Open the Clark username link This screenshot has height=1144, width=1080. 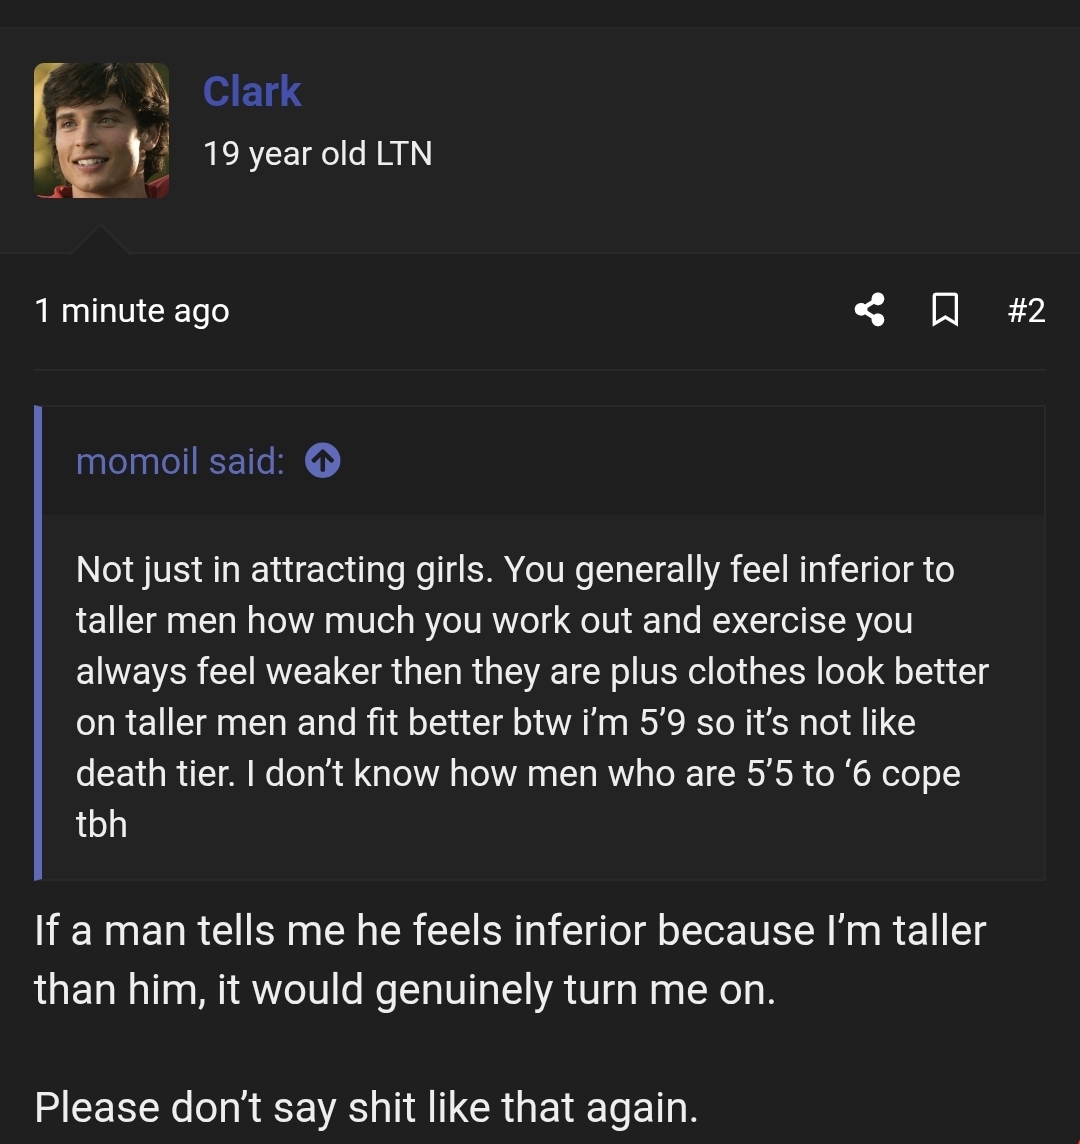(252, 91)
